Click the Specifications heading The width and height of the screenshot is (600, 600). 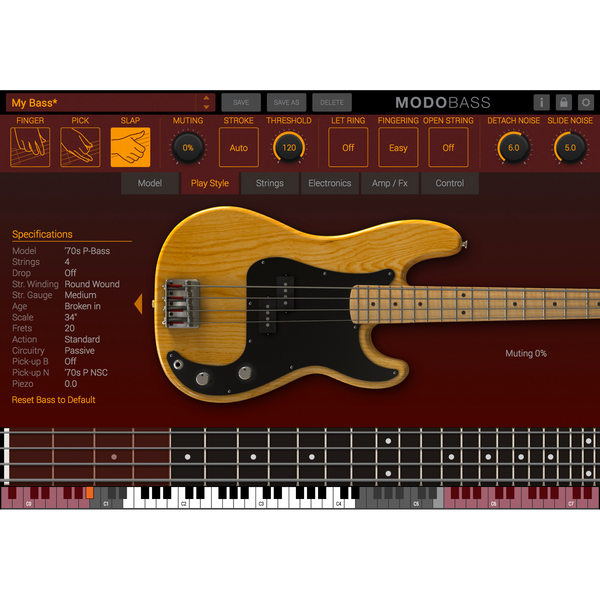(x=42, y=234)
